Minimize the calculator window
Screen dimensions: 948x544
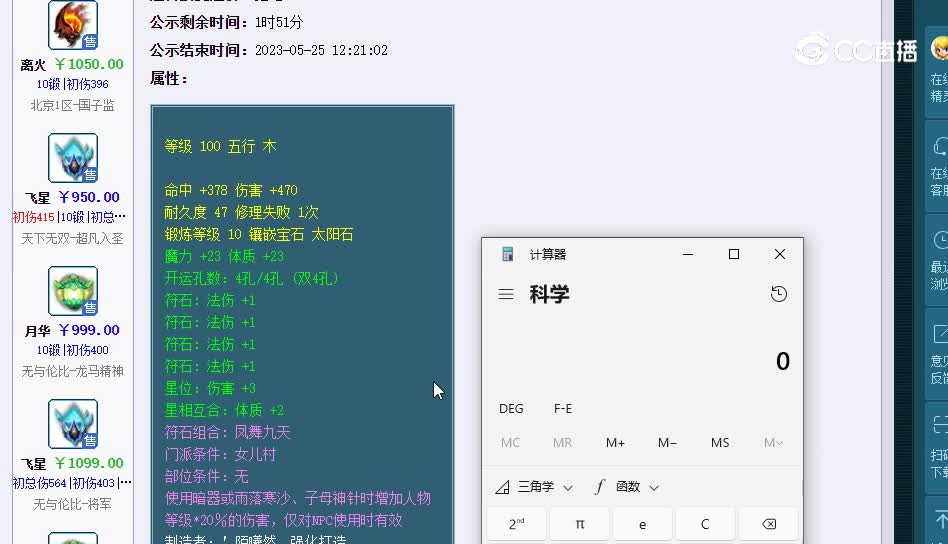tap(687, 254)
